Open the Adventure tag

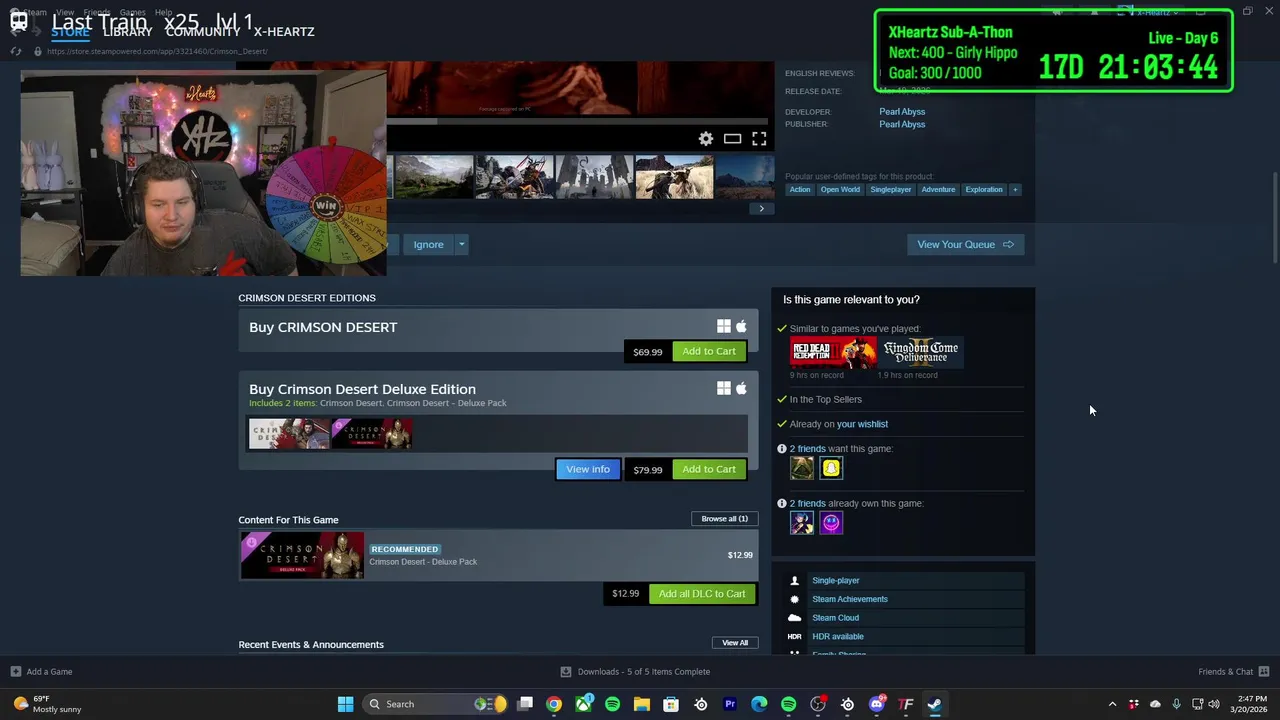tap(938, 189)
